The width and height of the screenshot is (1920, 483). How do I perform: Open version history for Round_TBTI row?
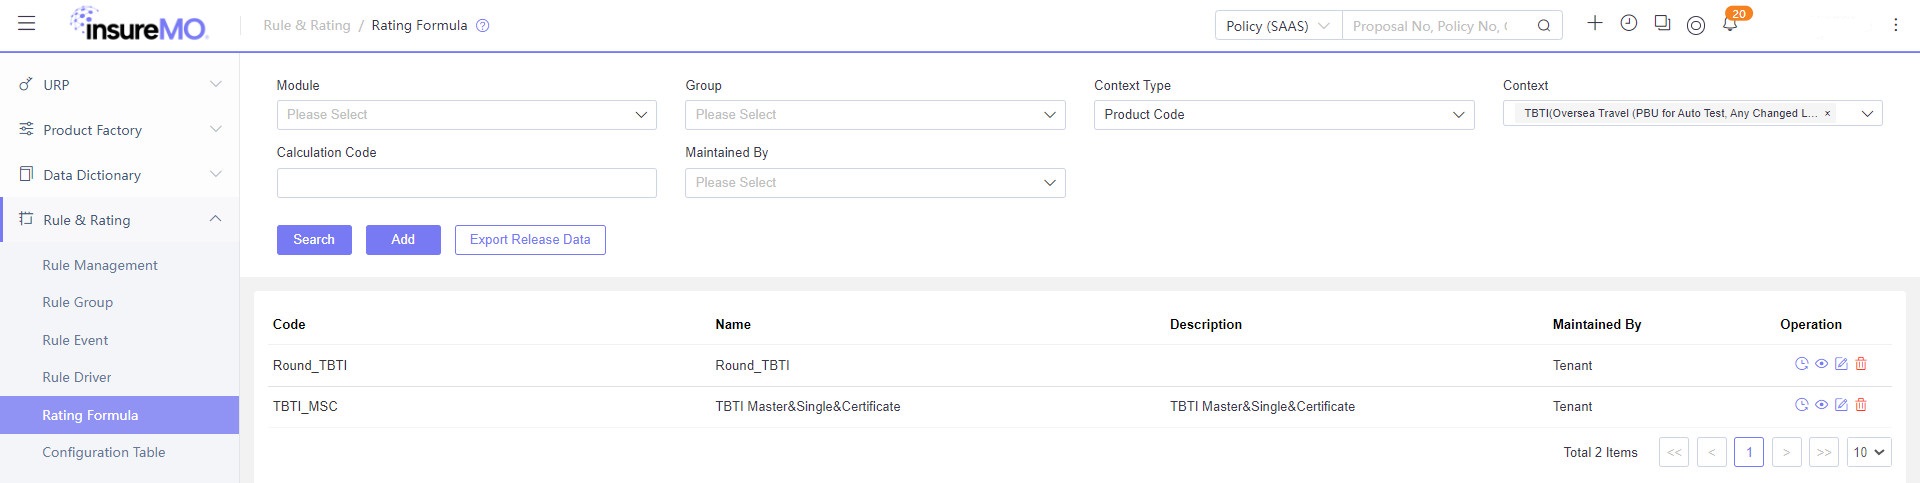1802,364
